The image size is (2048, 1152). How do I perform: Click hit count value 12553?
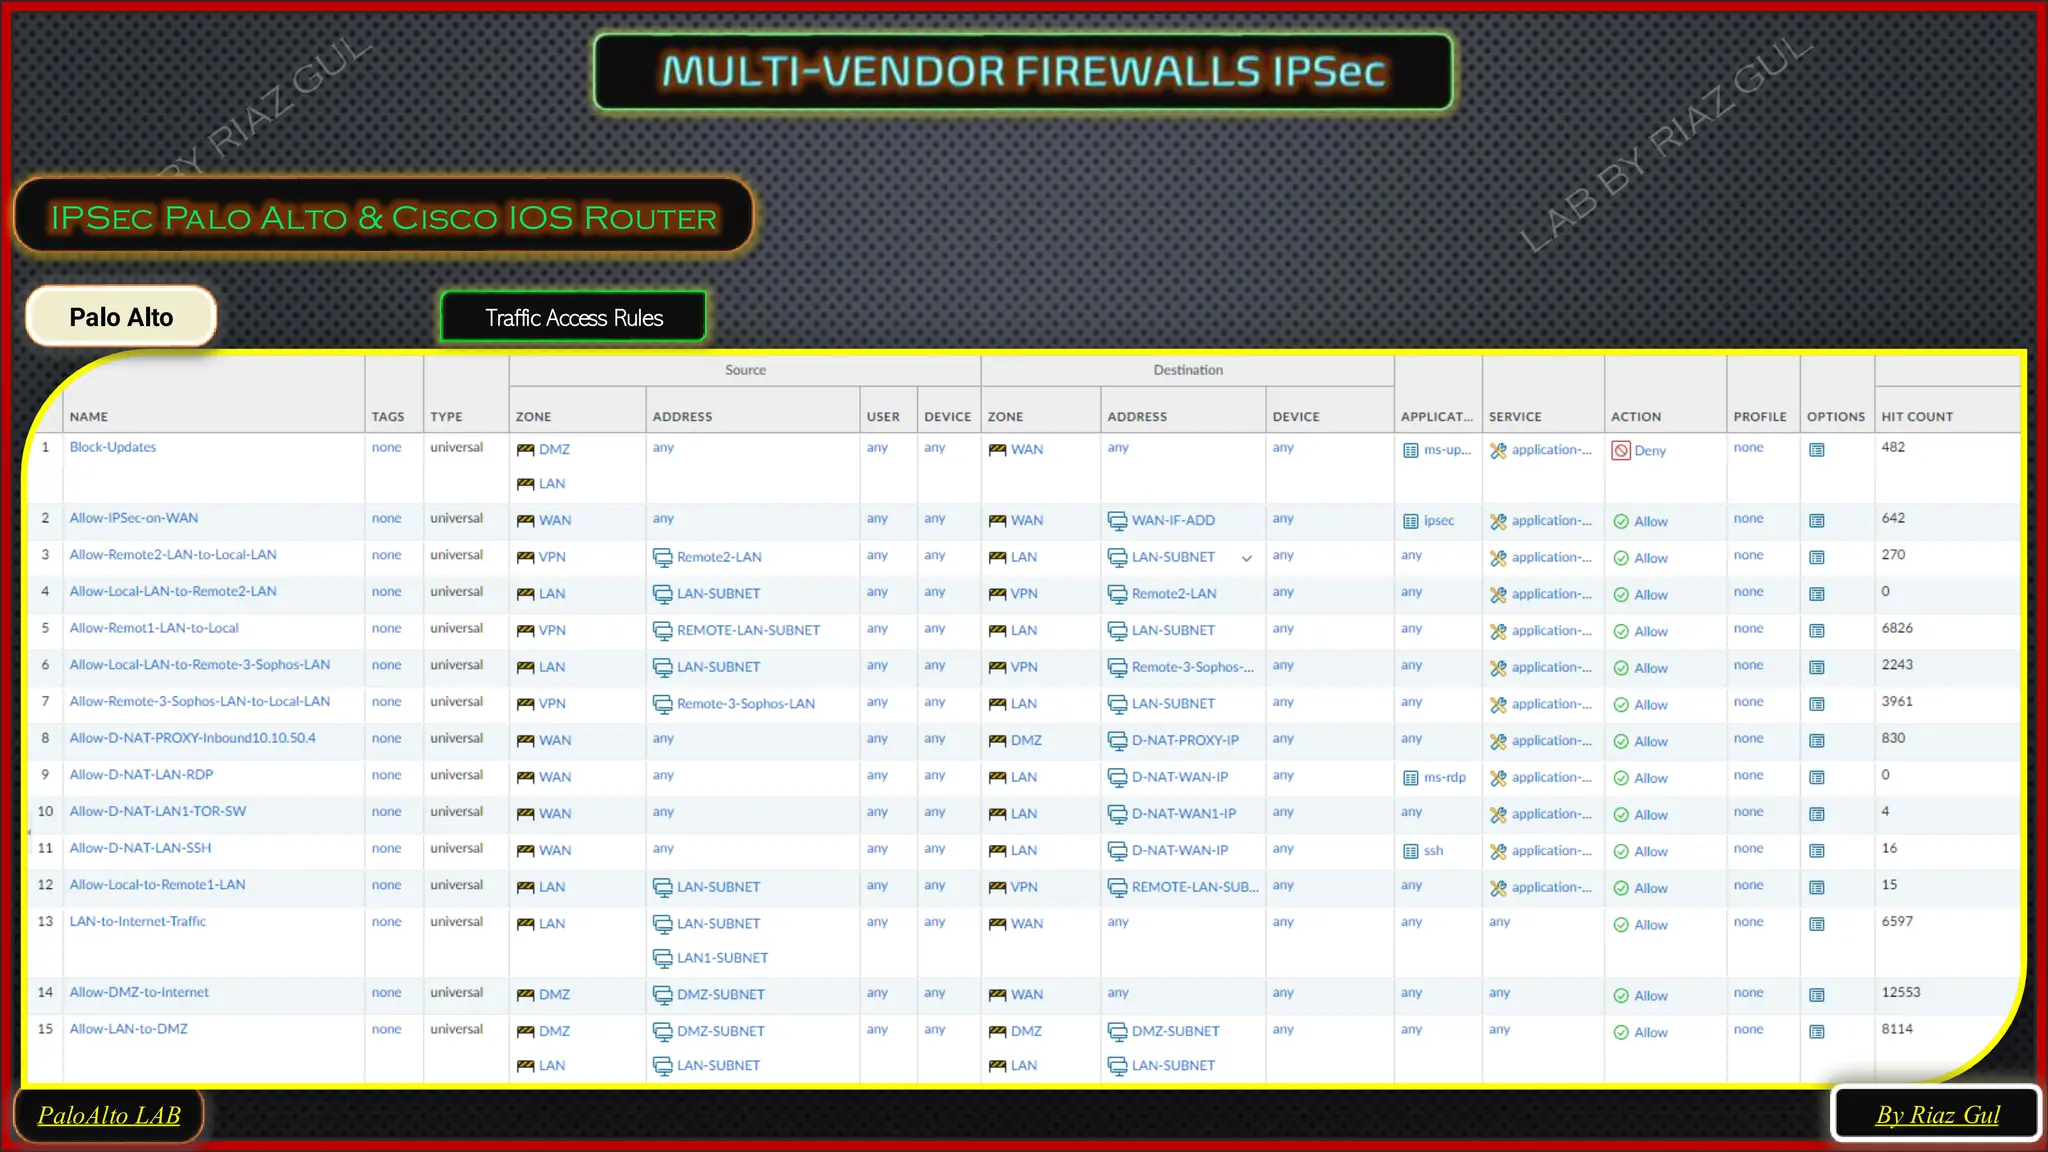(x=1901, y=993)
